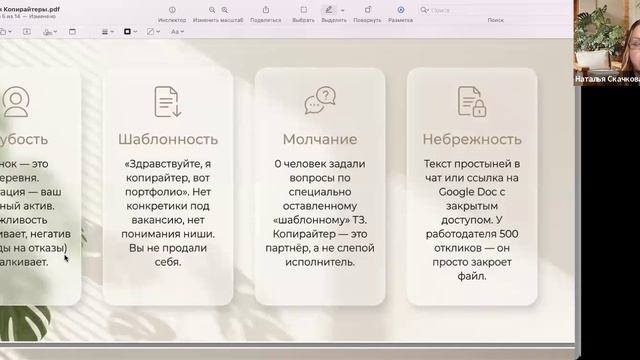Click the Изменить масштаб label
The height and width of the screenshot is (360, 640).
tap(218, 20)
